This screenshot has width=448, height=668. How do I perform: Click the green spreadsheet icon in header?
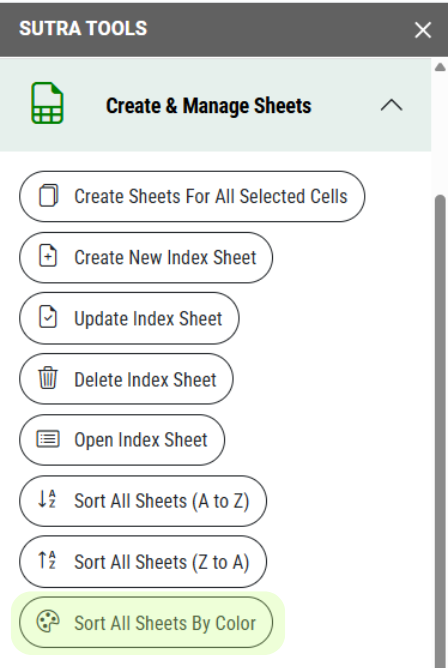[x=47, y=103]
